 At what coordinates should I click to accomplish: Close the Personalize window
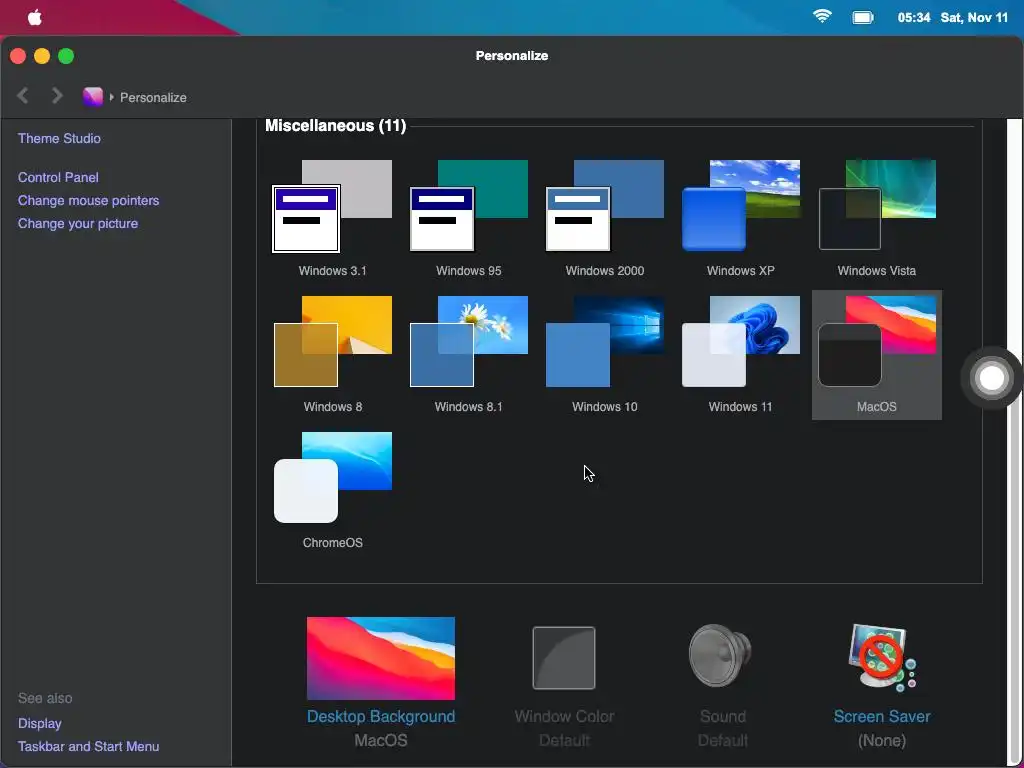pos(18,56)
